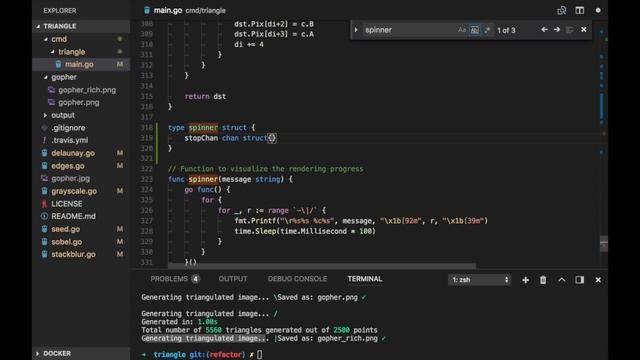640x360 pixels.
Task: Go to previous match arrow
Action: [544, 30]
